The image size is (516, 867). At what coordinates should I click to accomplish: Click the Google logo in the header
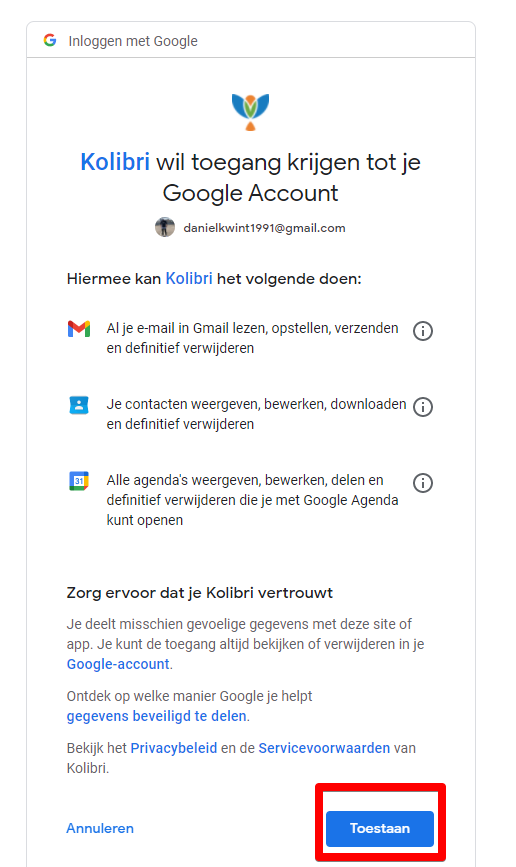click(50, 40)
